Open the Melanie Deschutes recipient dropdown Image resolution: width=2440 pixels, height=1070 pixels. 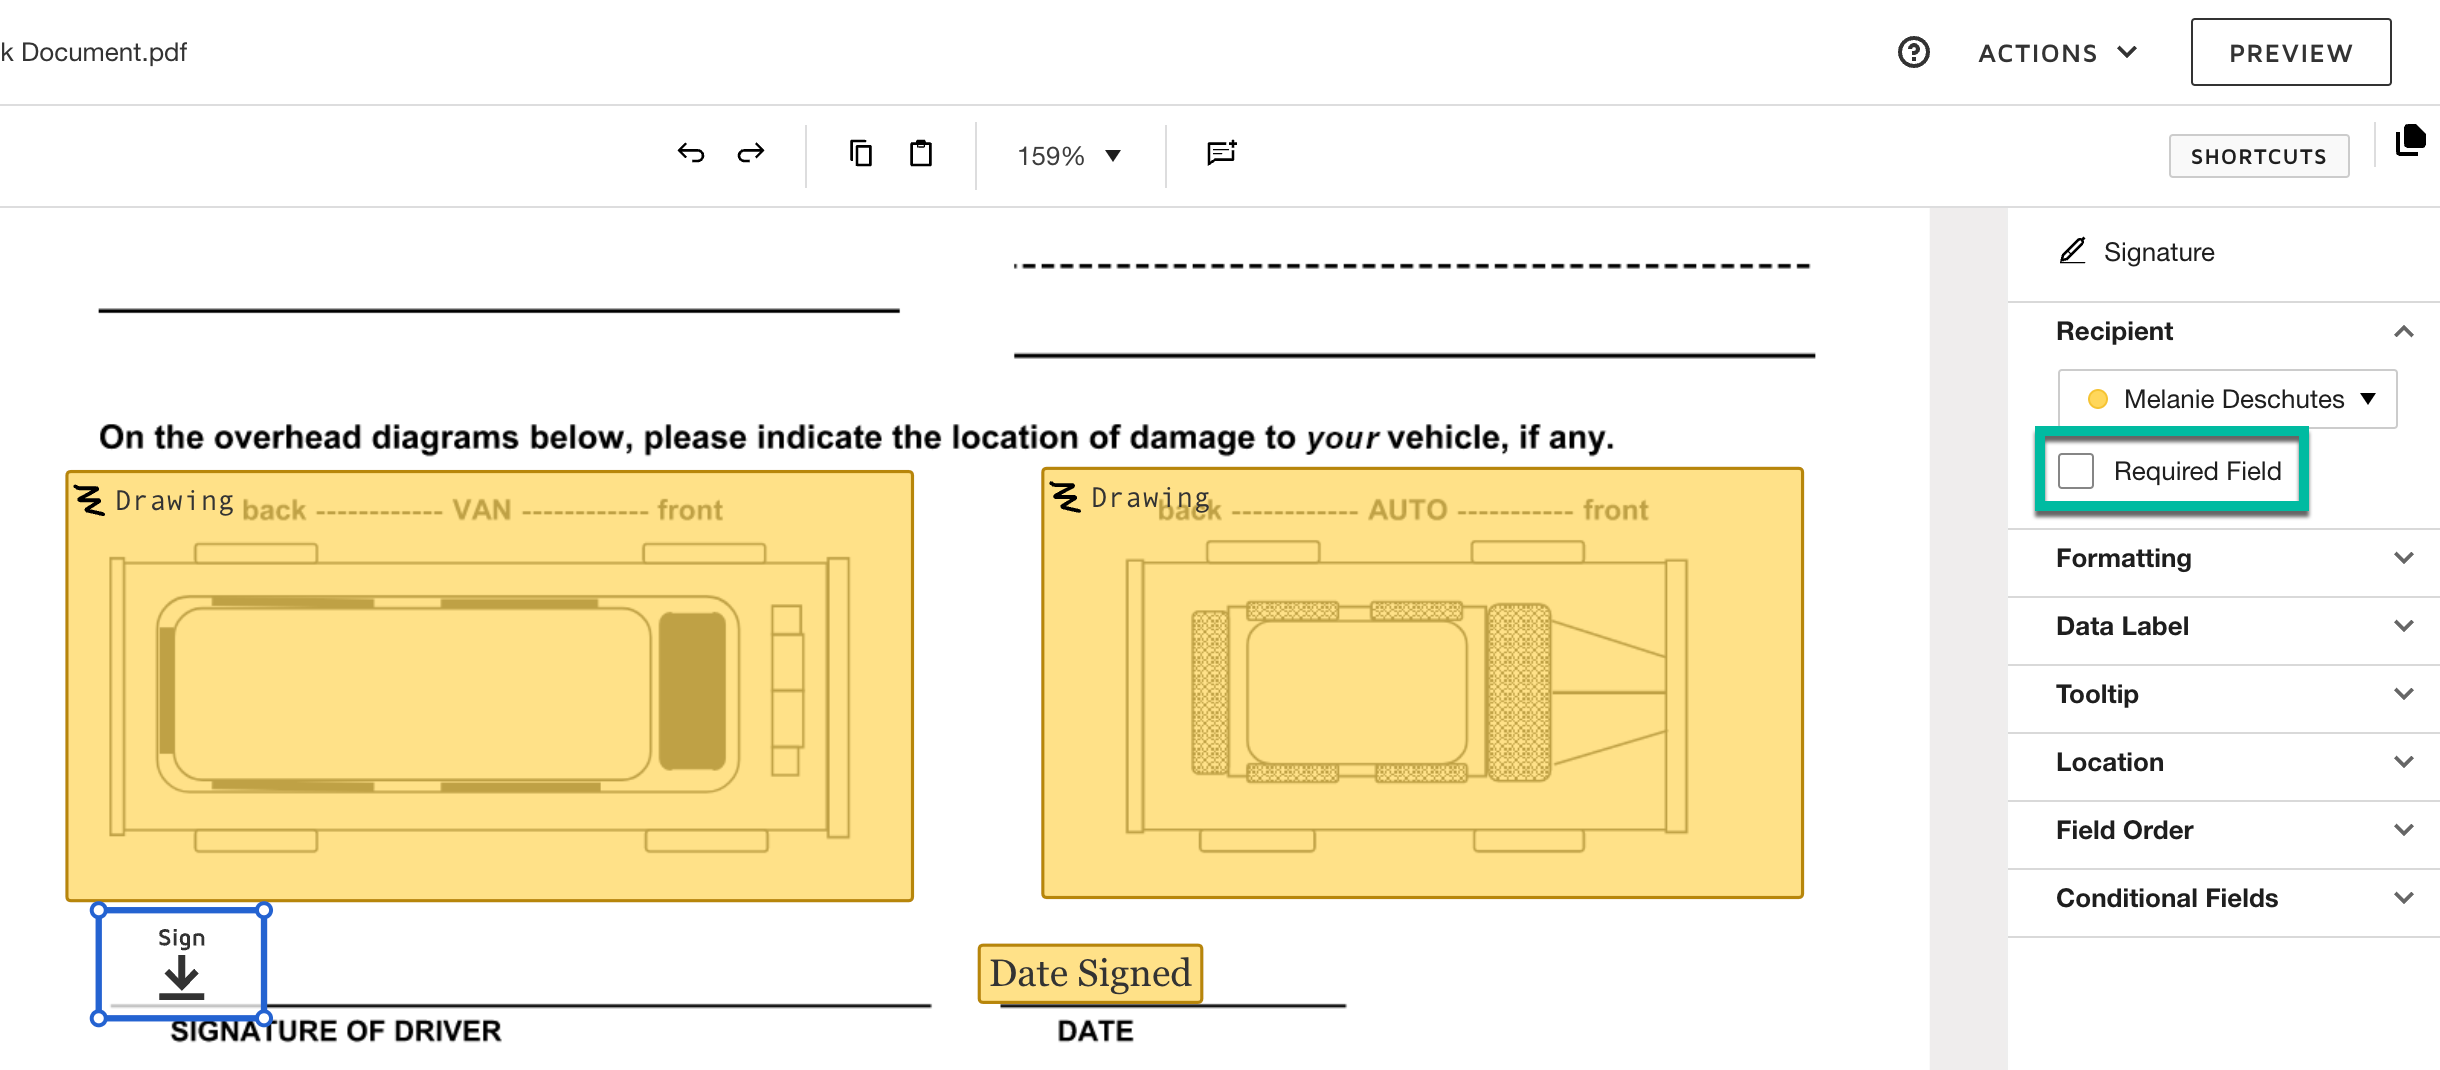2227,399
